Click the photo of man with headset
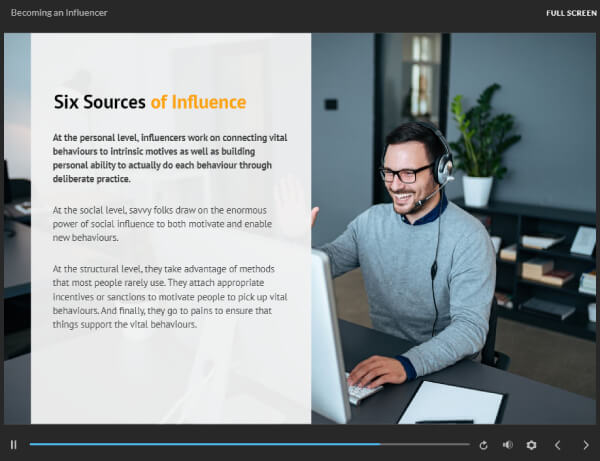Image resolution: width=600 pixels, height=461 pixels. pos(453,228)
